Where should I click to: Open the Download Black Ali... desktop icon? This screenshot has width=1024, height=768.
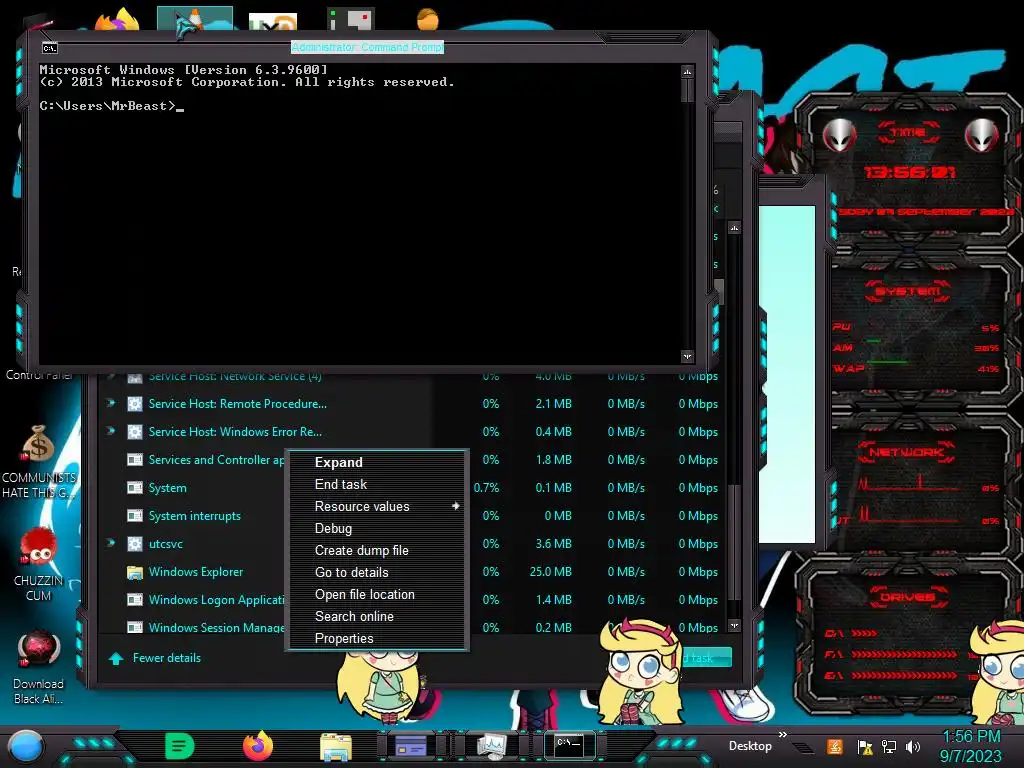(x=38, y=650)
